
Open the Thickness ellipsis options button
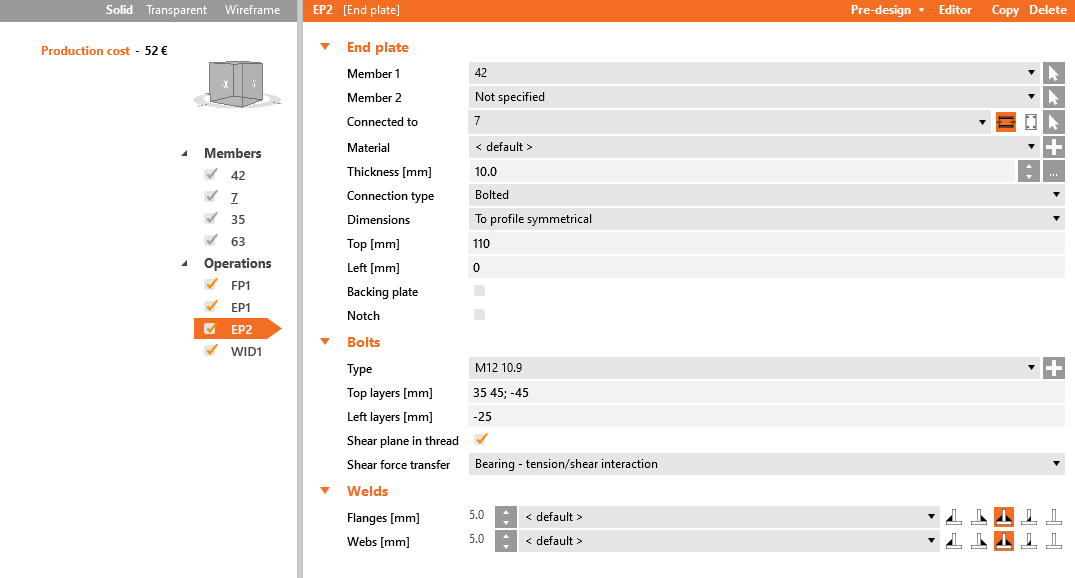[1054, 171]
